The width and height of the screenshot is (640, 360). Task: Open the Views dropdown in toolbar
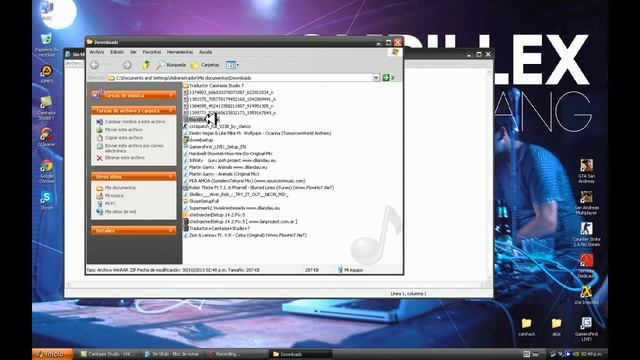233,65
